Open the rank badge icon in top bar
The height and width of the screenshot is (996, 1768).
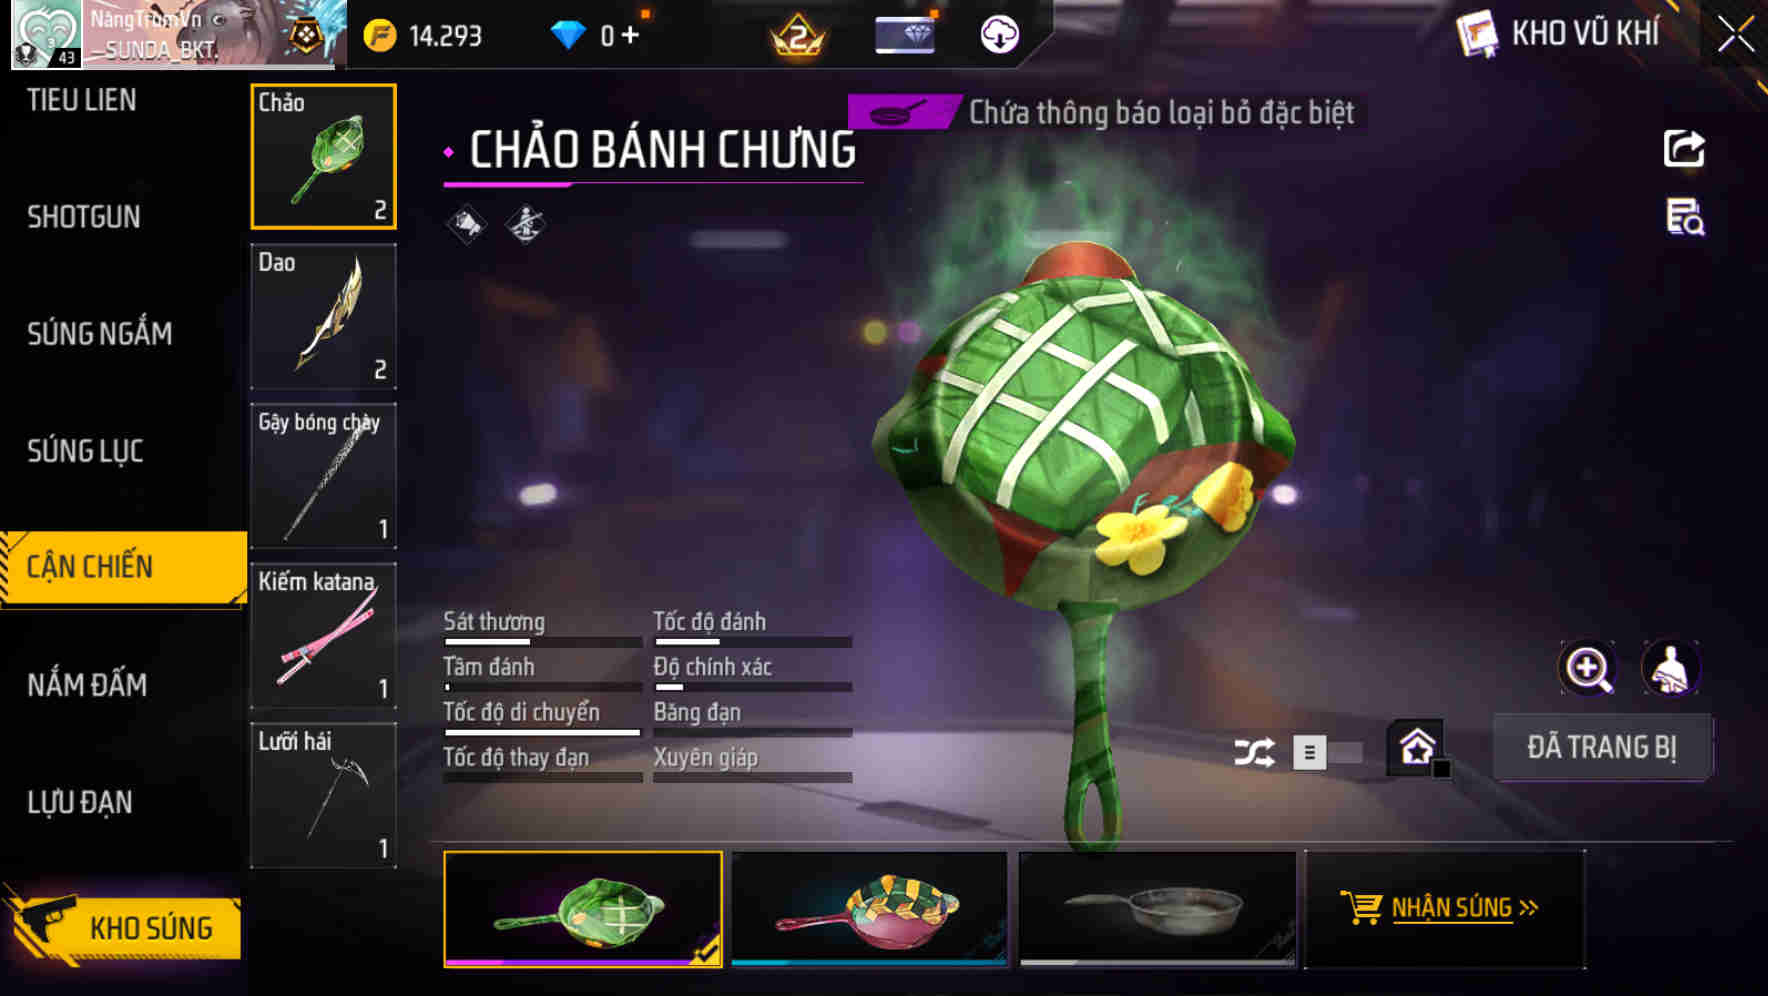[x=798, y=36]
